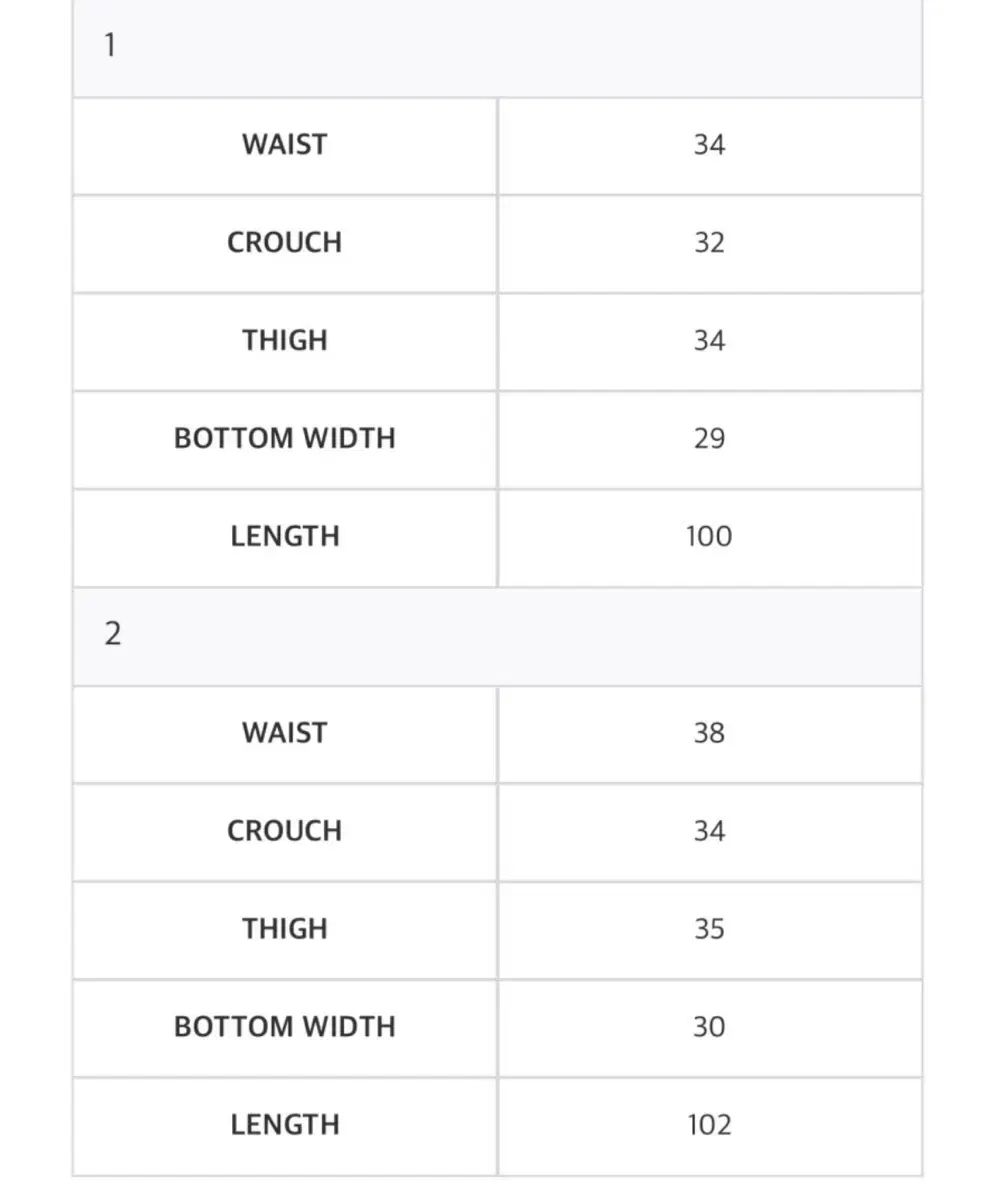Image resolution: width=995 pixels, height=1200 pixels.
Task: Click the bottom width value 29
Action: (709, 438)
